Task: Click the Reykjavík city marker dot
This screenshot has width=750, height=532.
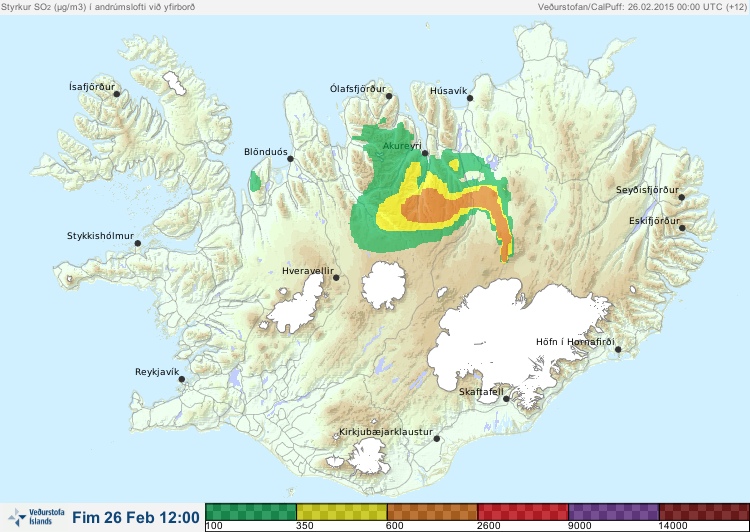Action: pyautogui.click(x=182, y=379)
